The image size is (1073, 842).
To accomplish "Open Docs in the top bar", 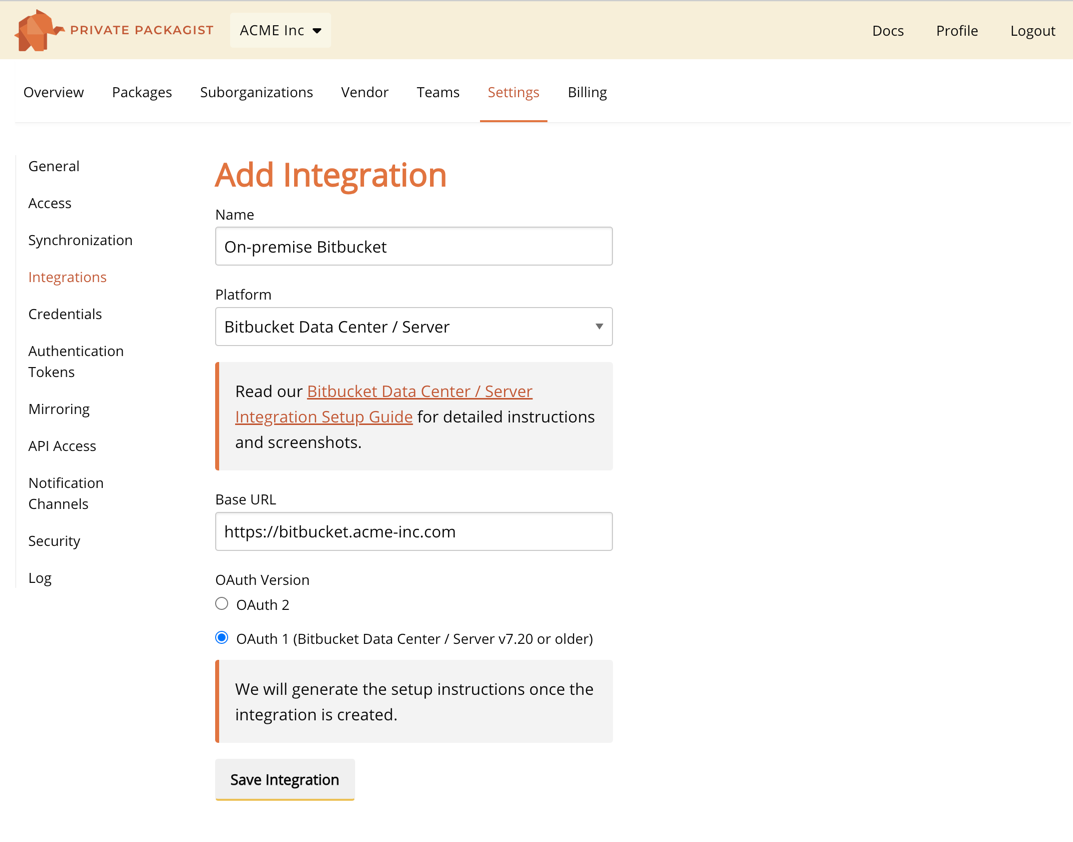I will 887,31.
